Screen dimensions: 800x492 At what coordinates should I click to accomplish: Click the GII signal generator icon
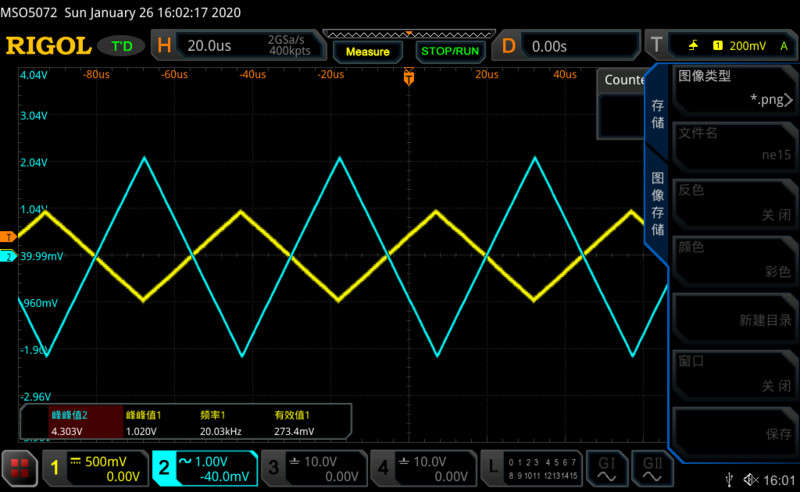tap(651, 467)
